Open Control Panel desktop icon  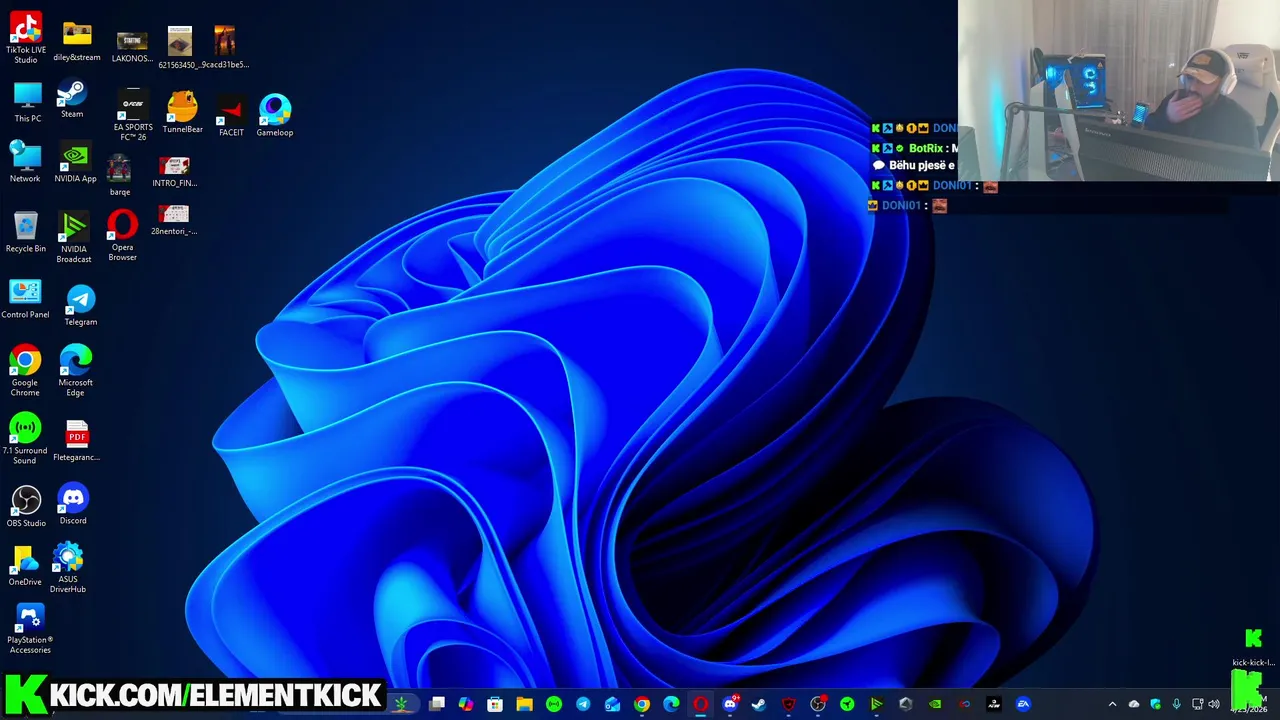25,298
